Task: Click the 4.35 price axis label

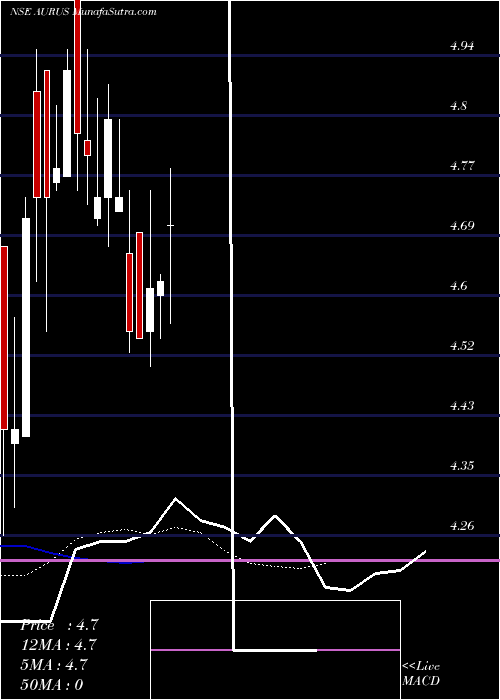Action: [462, 466]
